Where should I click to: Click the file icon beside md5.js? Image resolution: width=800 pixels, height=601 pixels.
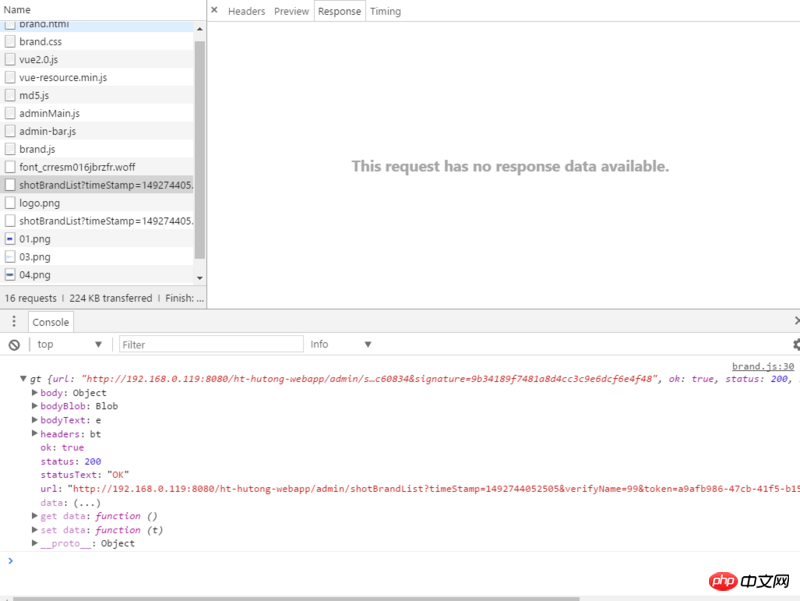coord(10,95)
